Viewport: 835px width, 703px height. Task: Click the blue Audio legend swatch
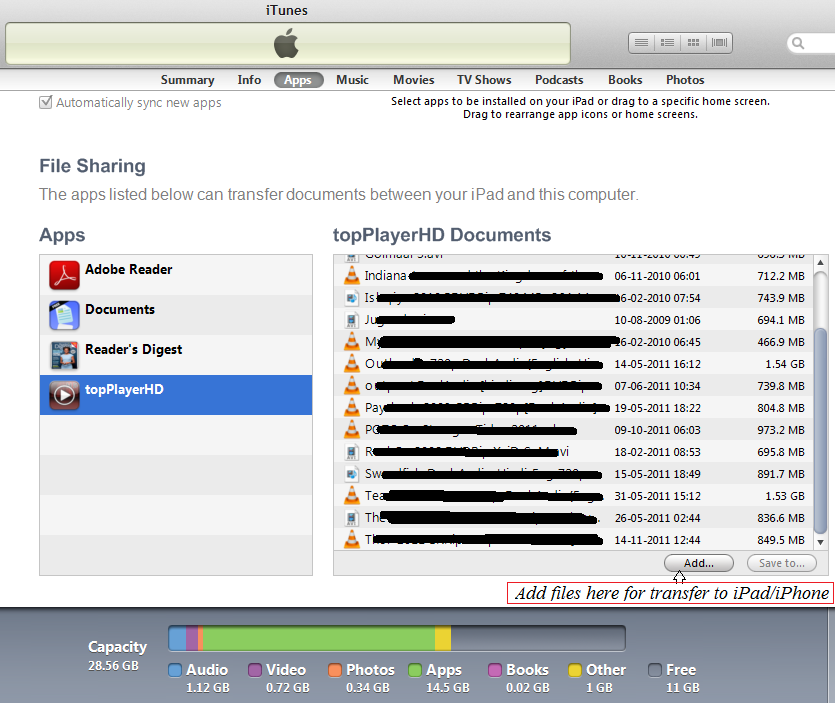[175, 670]
